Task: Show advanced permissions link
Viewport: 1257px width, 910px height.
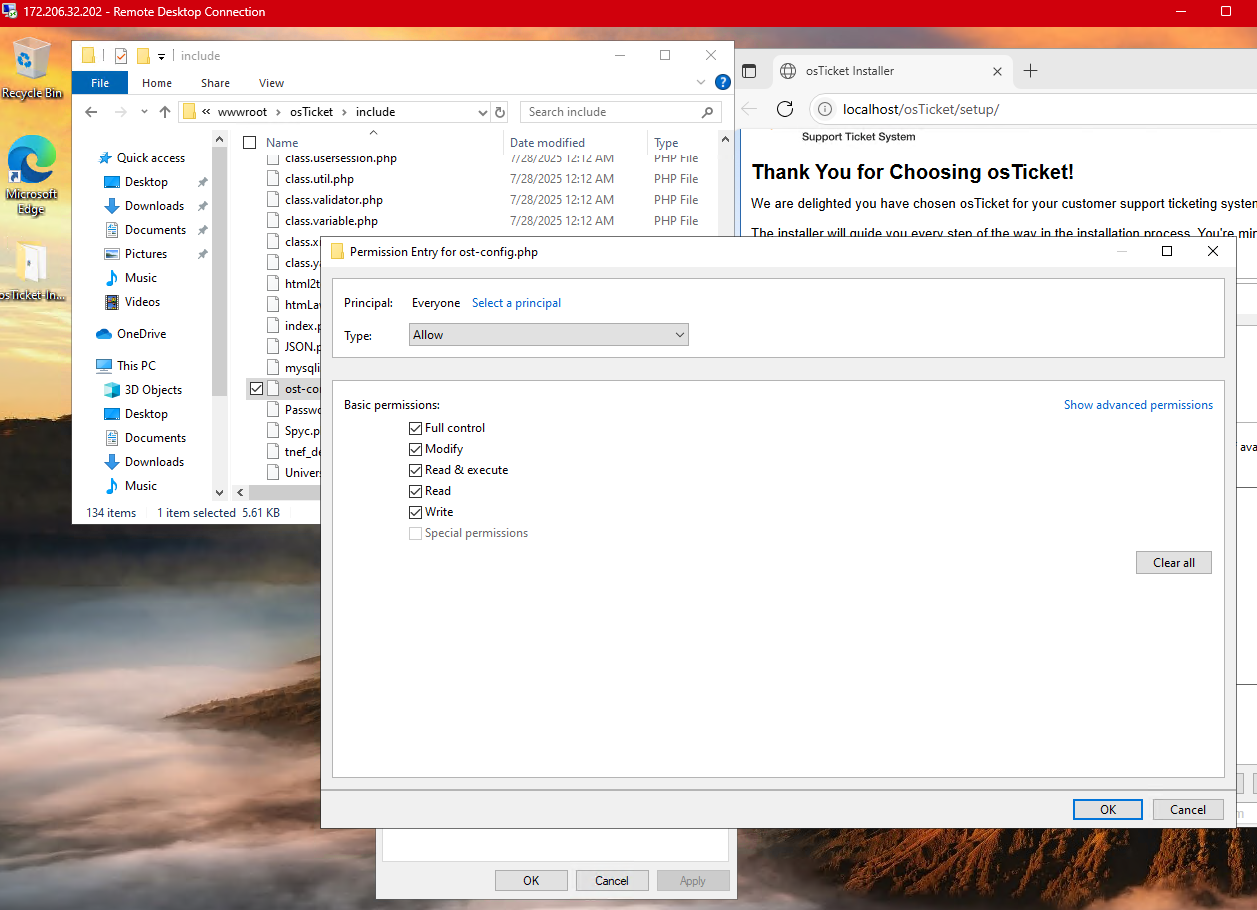Action: coord(1138,405)
